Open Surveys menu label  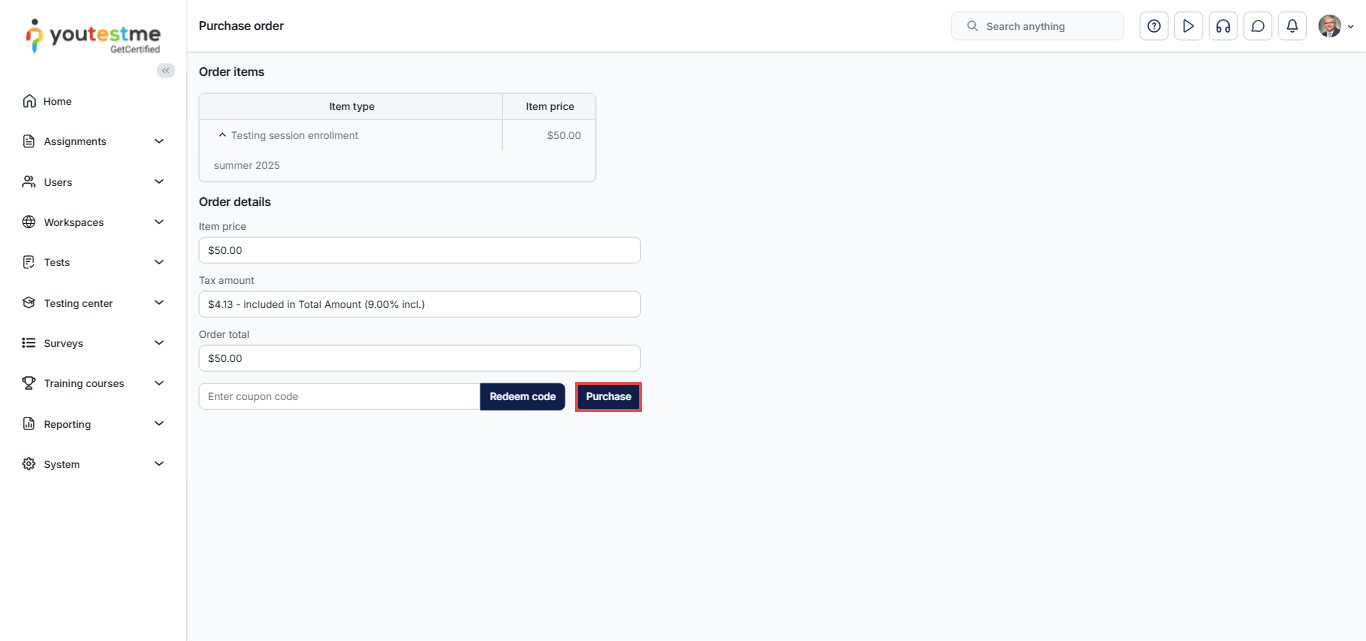click(63, 343)
